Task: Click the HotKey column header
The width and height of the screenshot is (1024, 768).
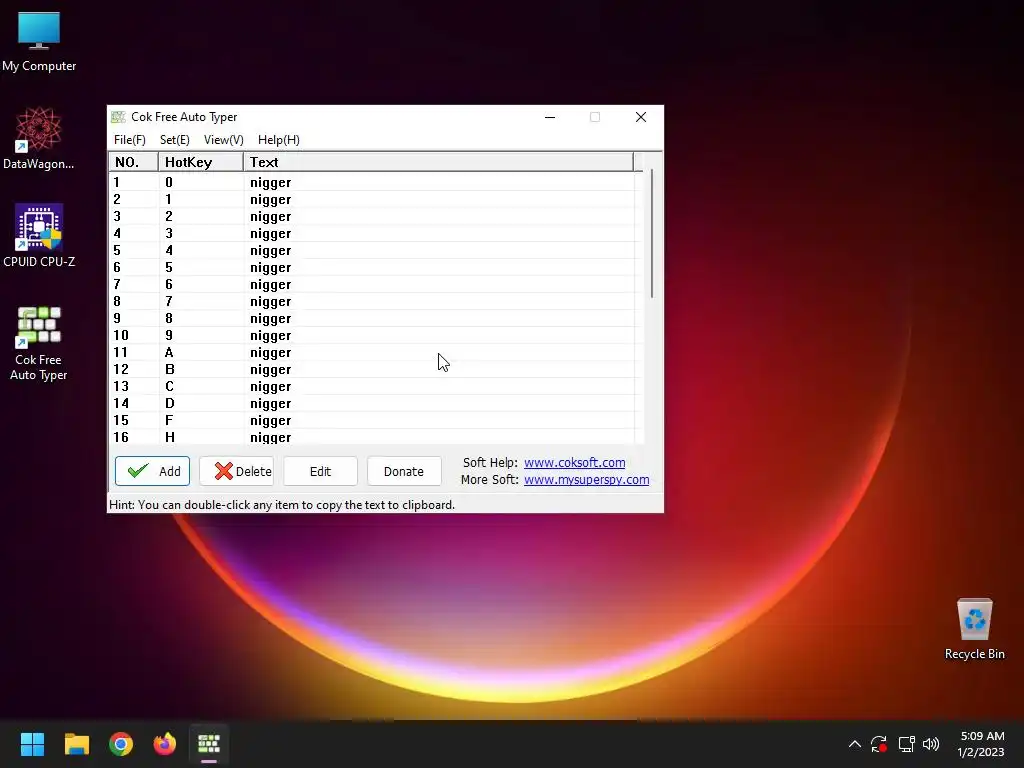Action: tap(201, 162)
